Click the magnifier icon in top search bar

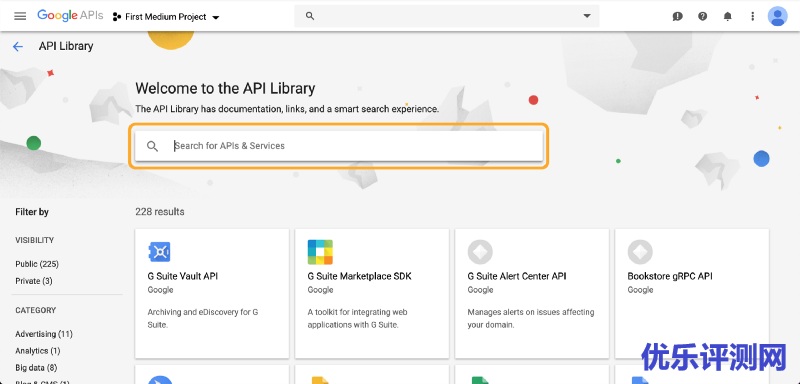310,16
